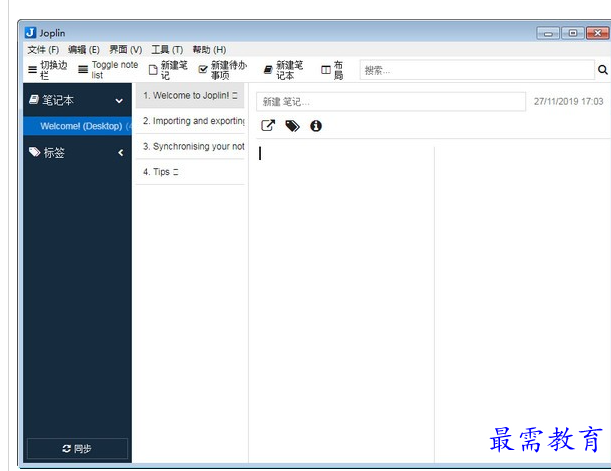Screen dimensions: 611x471
Task: Create a new notebook with 新建笔记本
Action: click(x=283, y=70)
